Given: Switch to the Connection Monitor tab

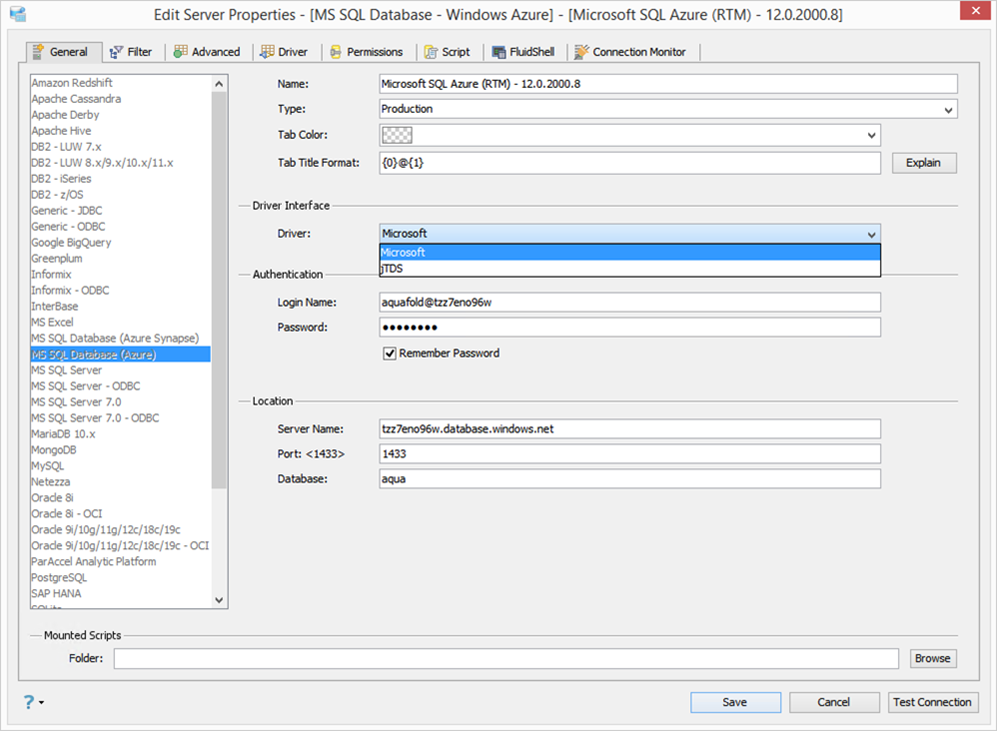Looking at the screenshot, I should (630, 52).
